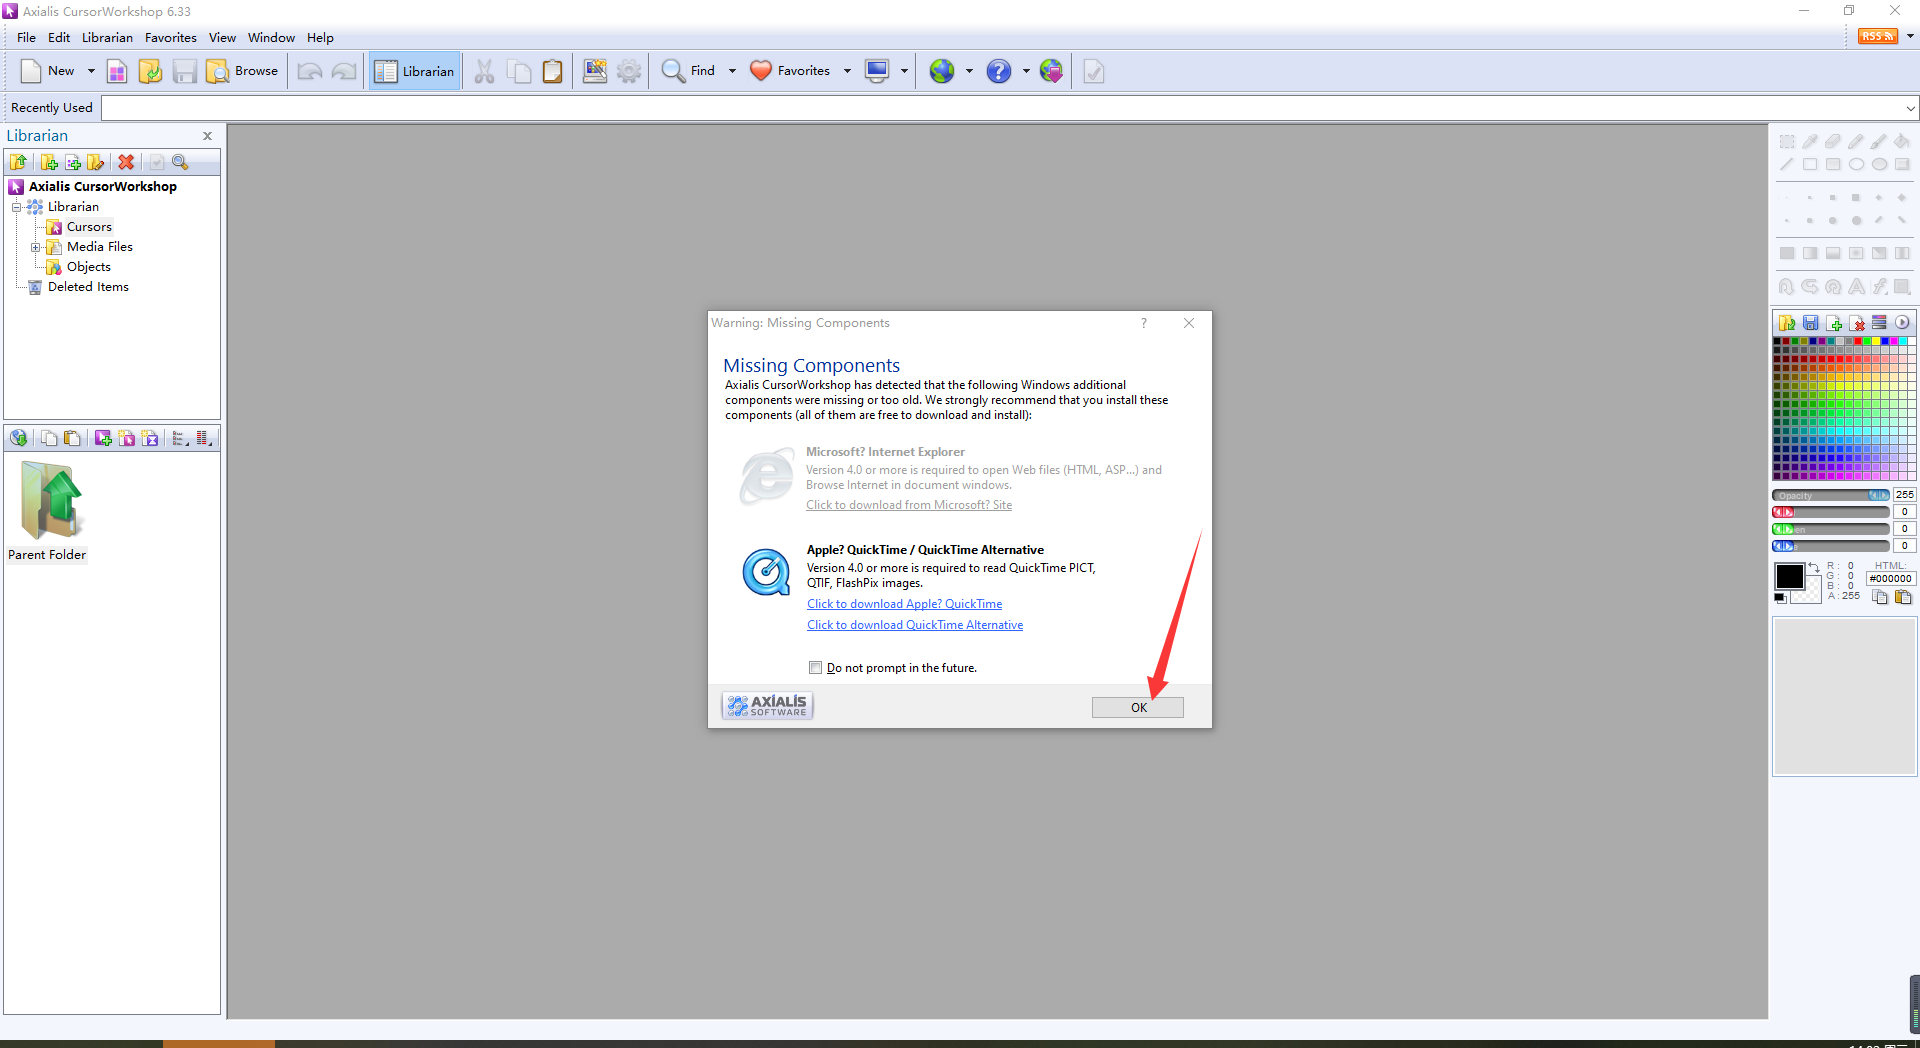This screenshot has width=1920, height=1048.
Task: Open the view mode list icon in file pane
Action: coord(180,438)
